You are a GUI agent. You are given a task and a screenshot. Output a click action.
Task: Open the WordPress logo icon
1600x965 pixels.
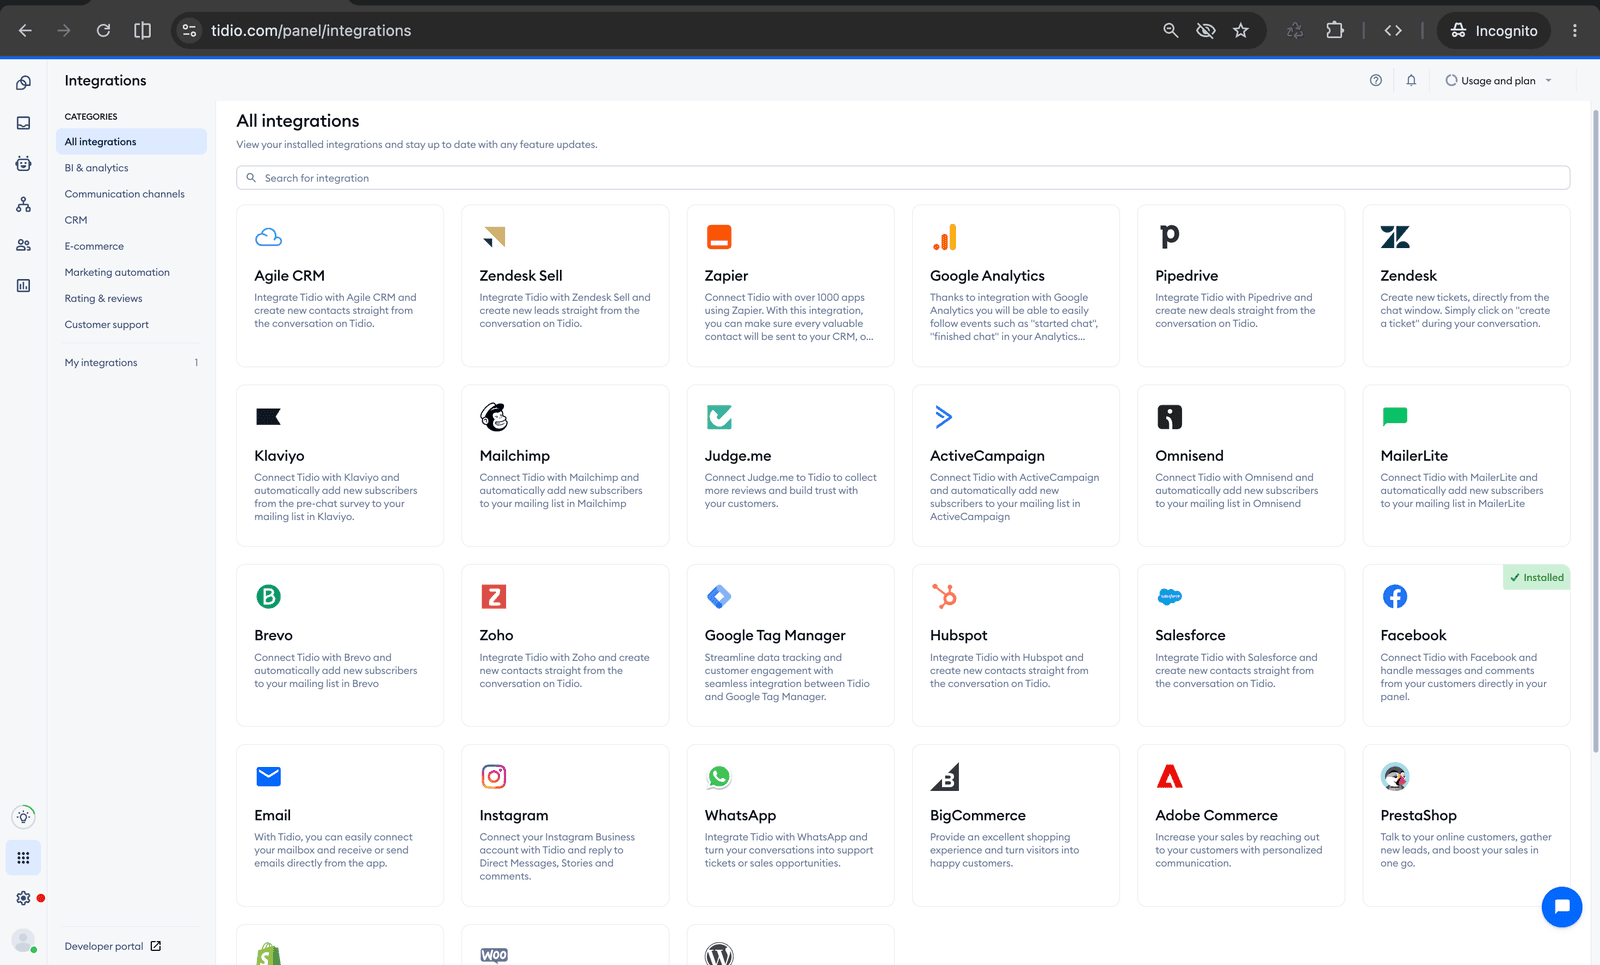click(719, 955)
